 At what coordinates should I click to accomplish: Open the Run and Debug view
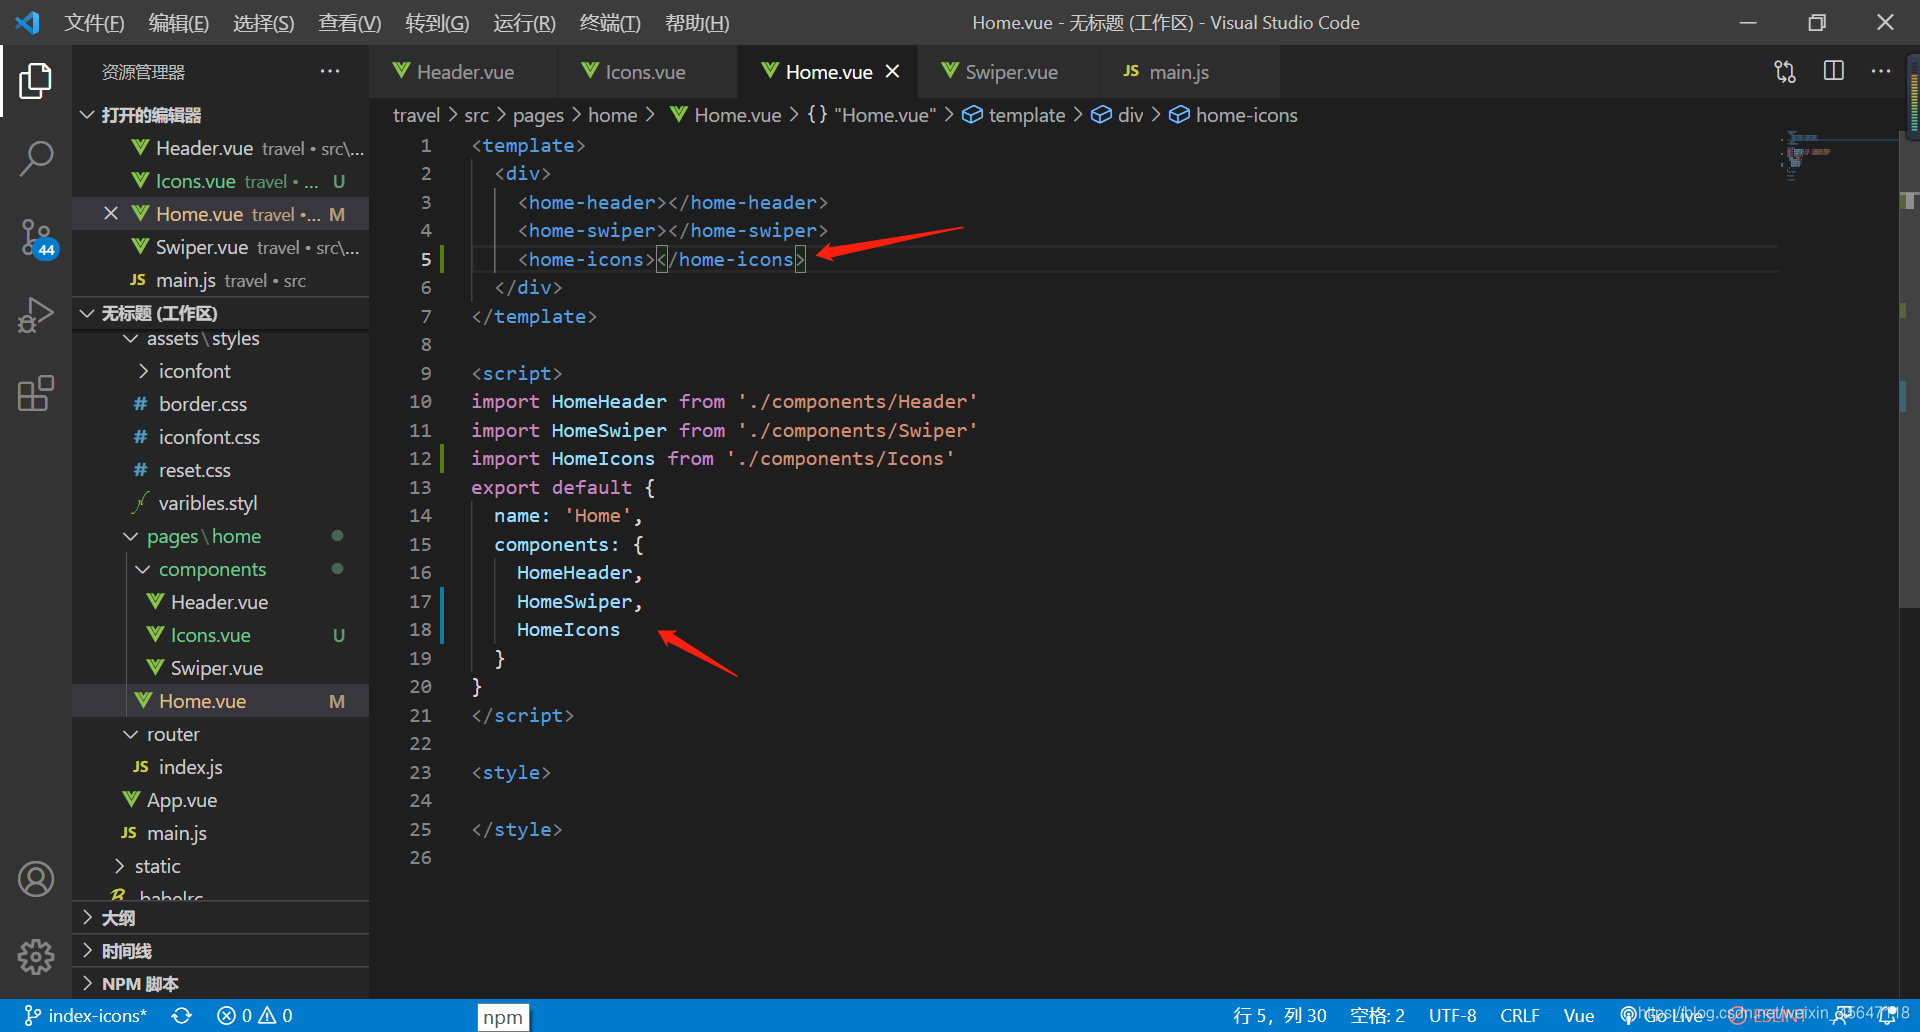36,315
